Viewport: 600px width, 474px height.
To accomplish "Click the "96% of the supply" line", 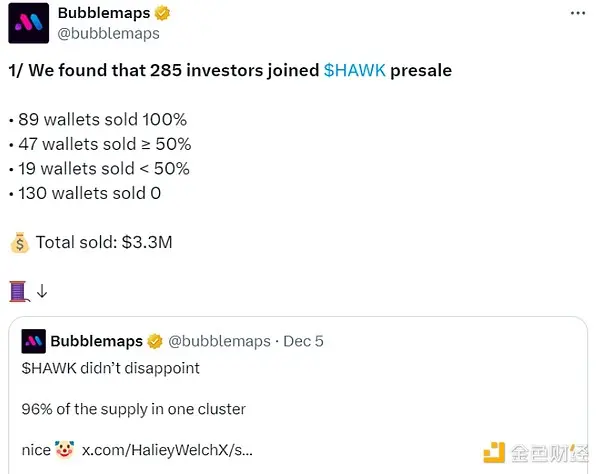I will tap(133, 409).
